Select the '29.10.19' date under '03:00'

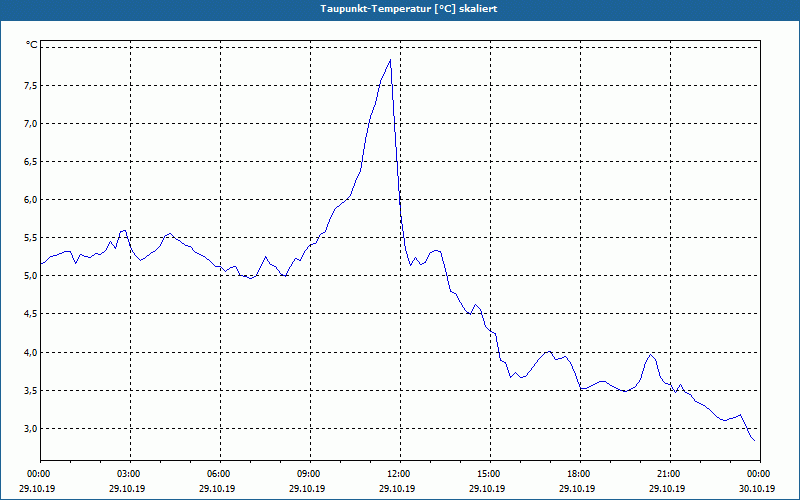coord(127,488)
